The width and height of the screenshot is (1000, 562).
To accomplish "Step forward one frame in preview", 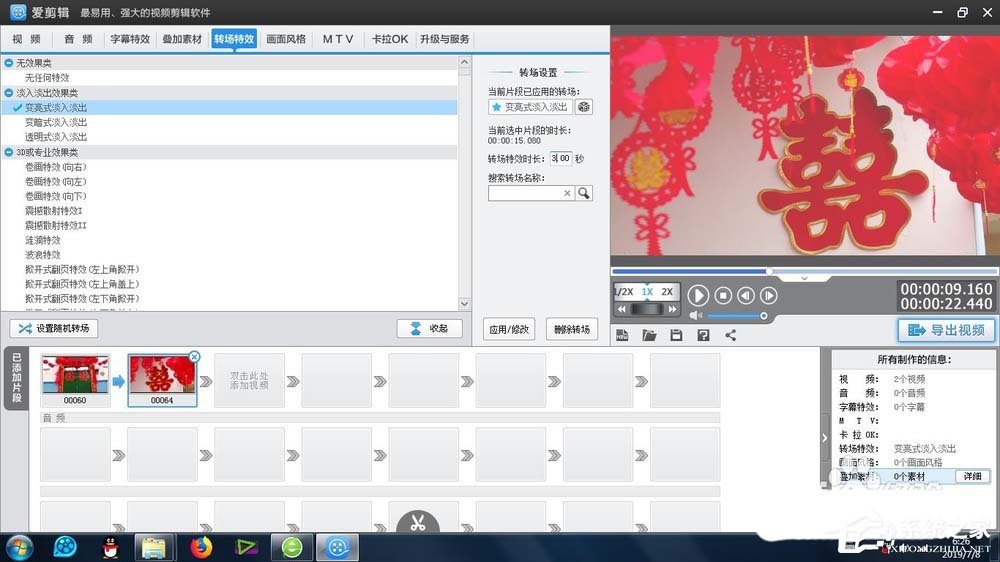I will (769, 295).
